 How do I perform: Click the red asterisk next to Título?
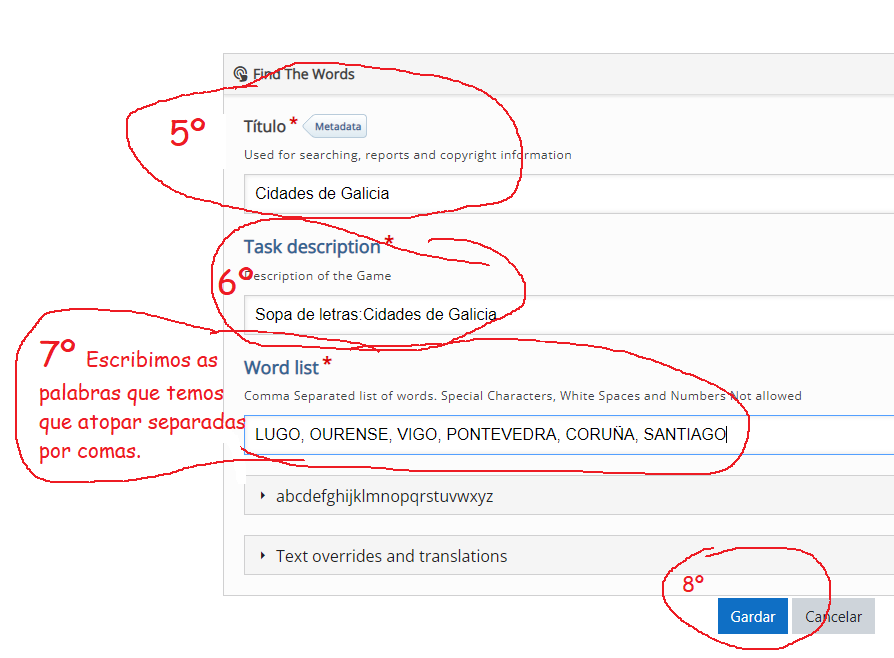(x=294, y=124)
